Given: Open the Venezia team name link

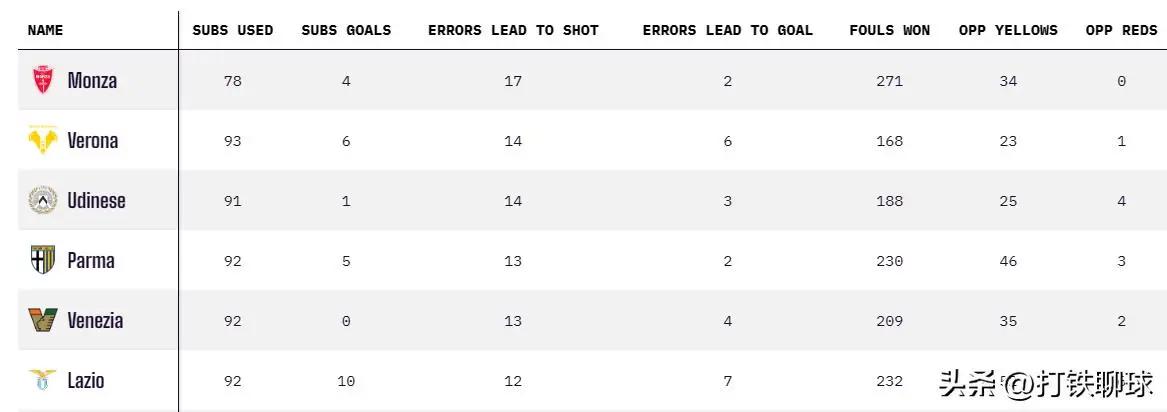Looking at the screenshot, I should coord(95,320).
